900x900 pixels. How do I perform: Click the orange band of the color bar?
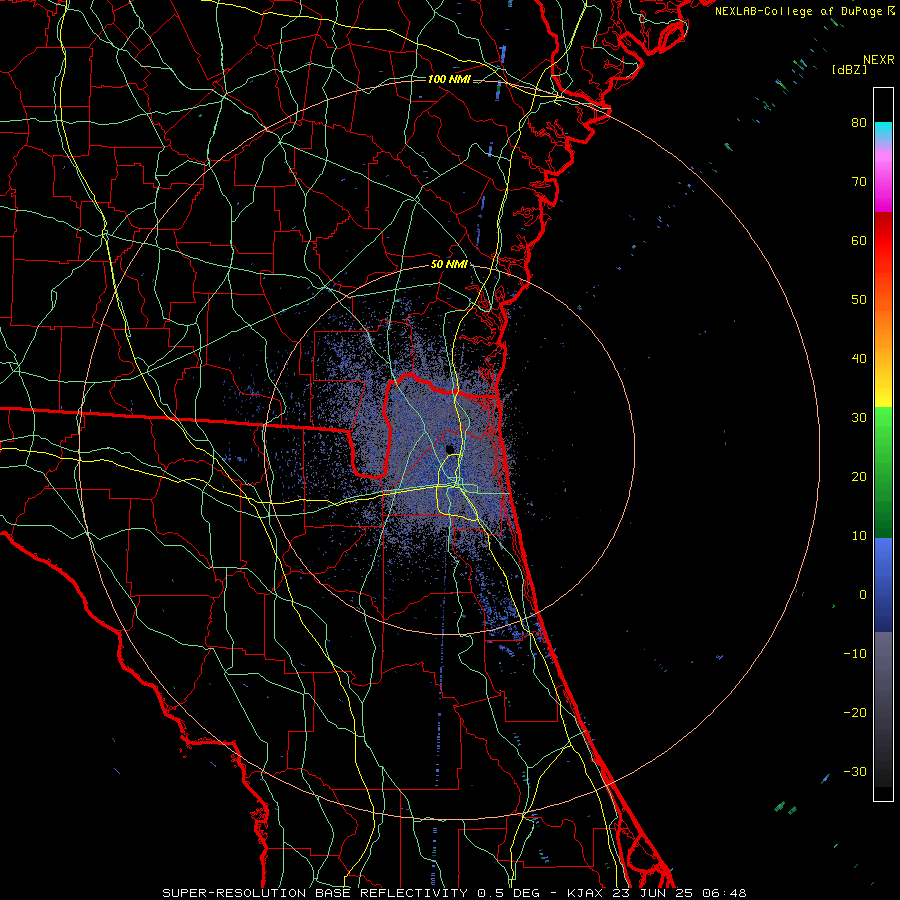[883, 321]
